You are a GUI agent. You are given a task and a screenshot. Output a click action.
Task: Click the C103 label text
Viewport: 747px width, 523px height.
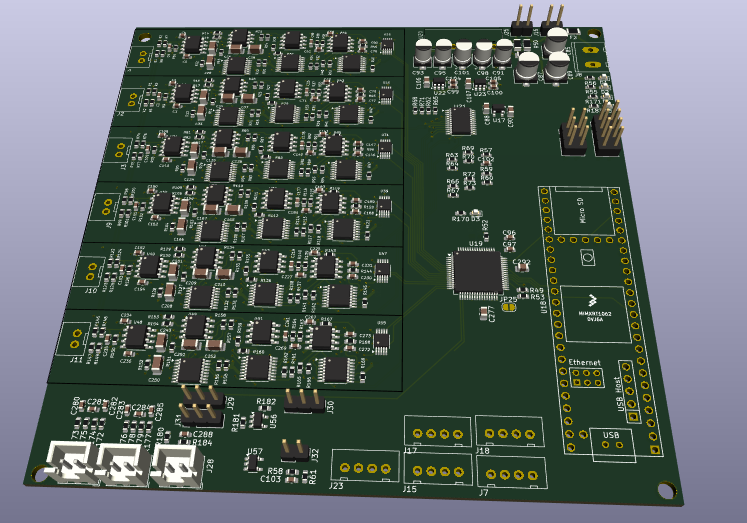(270, 479)
